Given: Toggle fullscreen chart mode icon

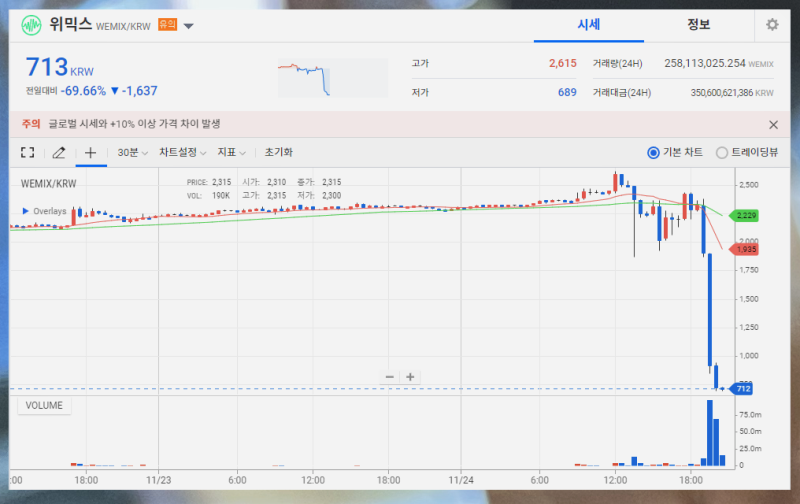Looking at the screenshot, I should pyautogui.click(x=28, y=152).
